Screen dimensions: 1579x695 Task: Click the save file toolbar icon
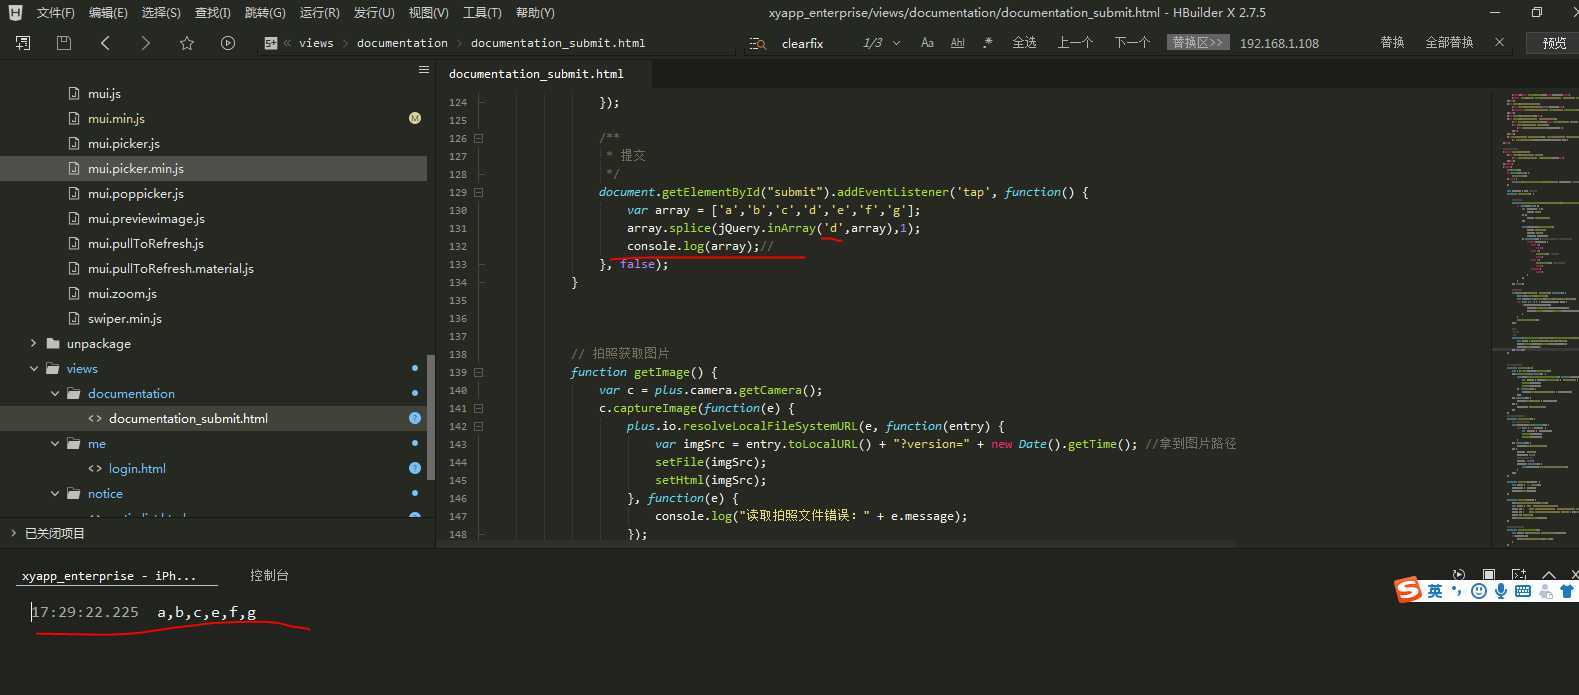(64, 43)
